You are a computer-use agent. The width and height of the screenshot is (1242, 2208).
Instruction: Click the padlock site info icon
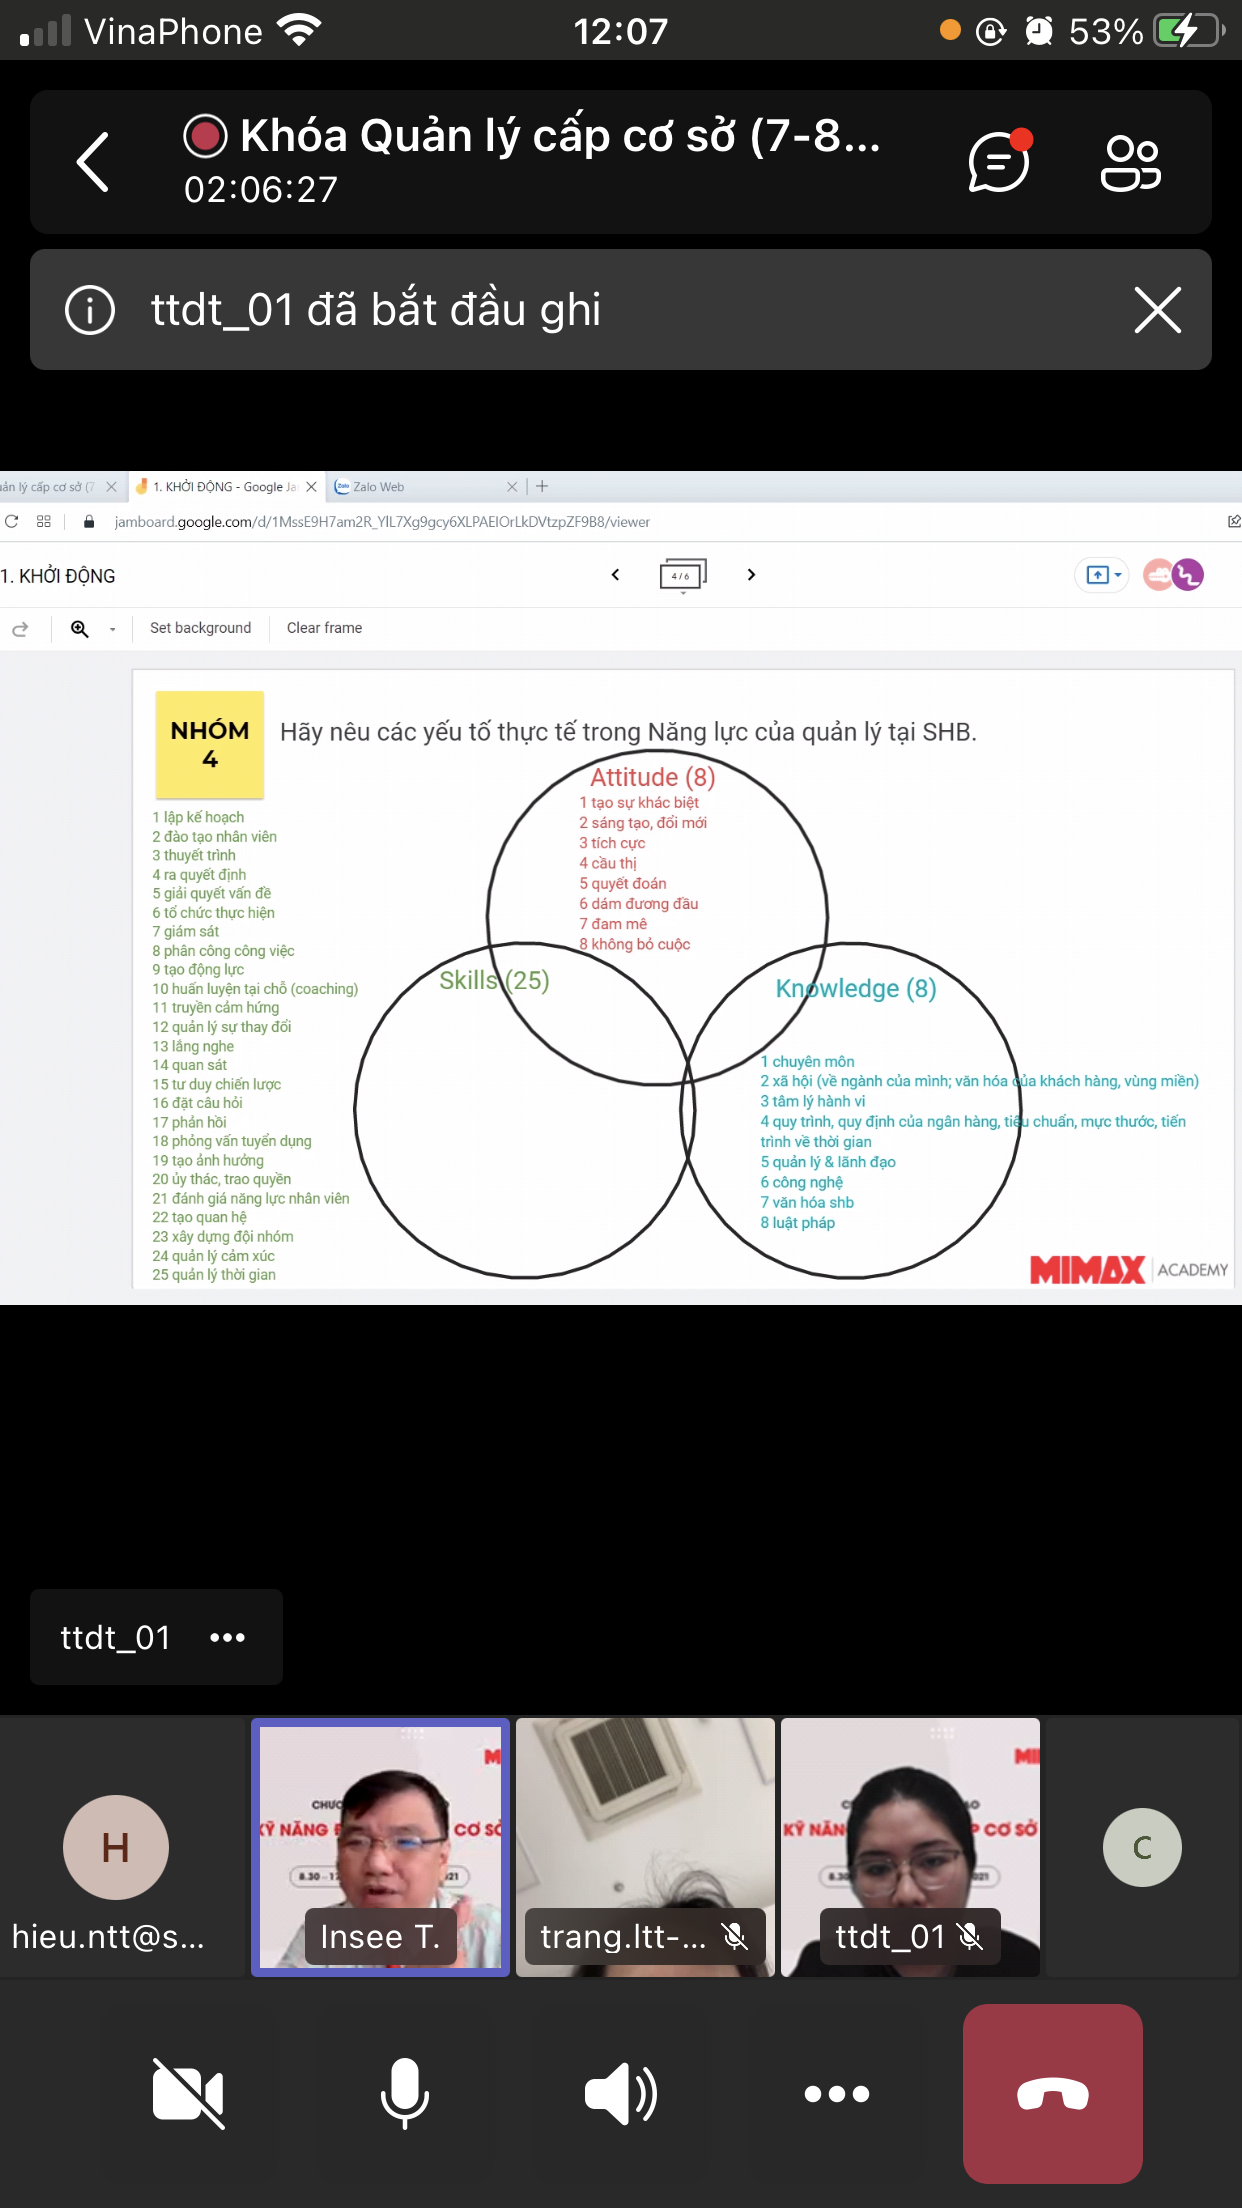(89, 521)
